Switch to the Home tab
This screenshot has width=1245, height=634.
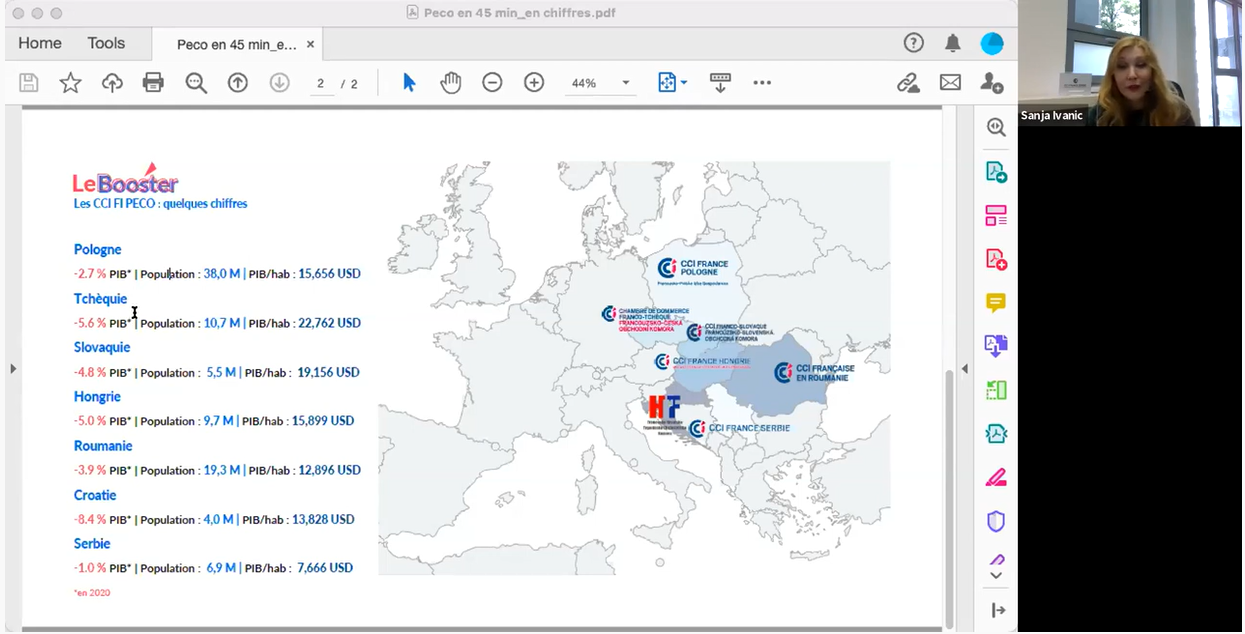click(40, 43)
